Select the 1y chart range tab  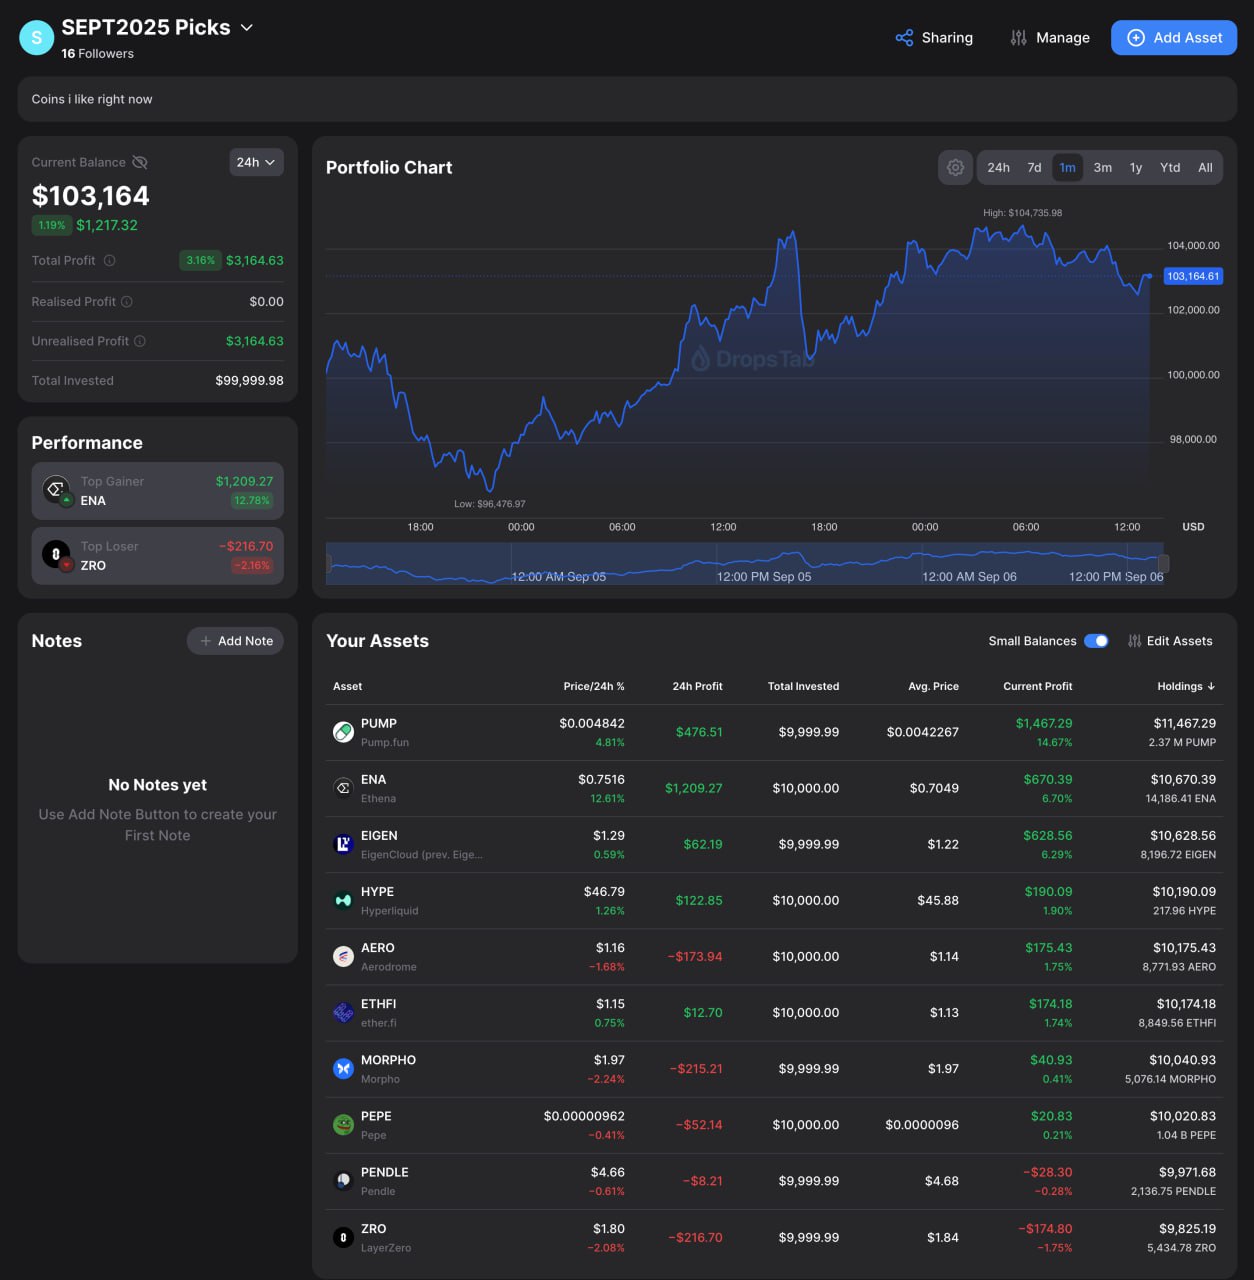(1136, 168)
